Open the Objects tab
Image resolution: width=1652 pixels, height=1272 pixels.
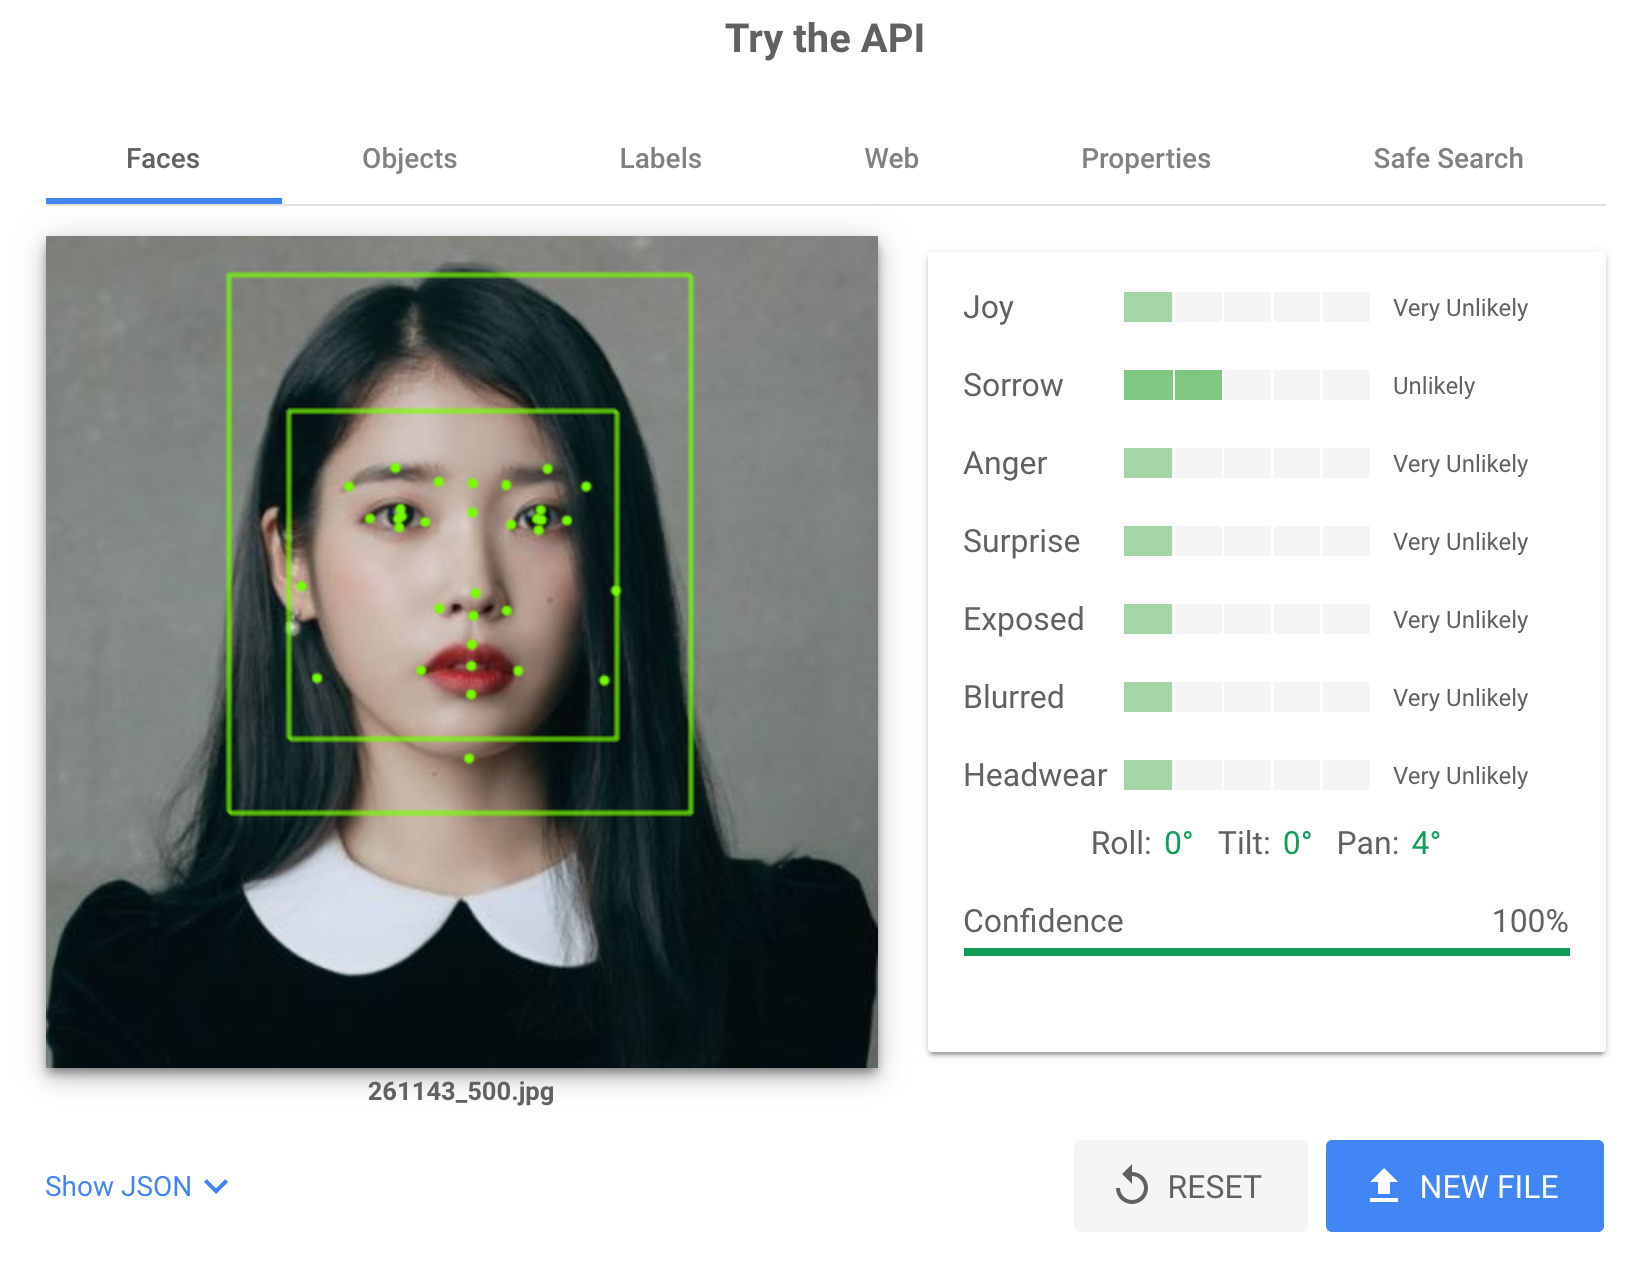pyautogui.click(x=409, y=159)
